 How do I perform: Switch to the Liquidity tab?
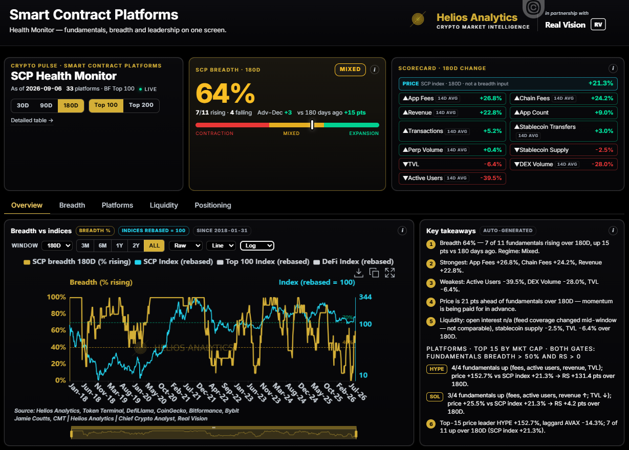164,205
